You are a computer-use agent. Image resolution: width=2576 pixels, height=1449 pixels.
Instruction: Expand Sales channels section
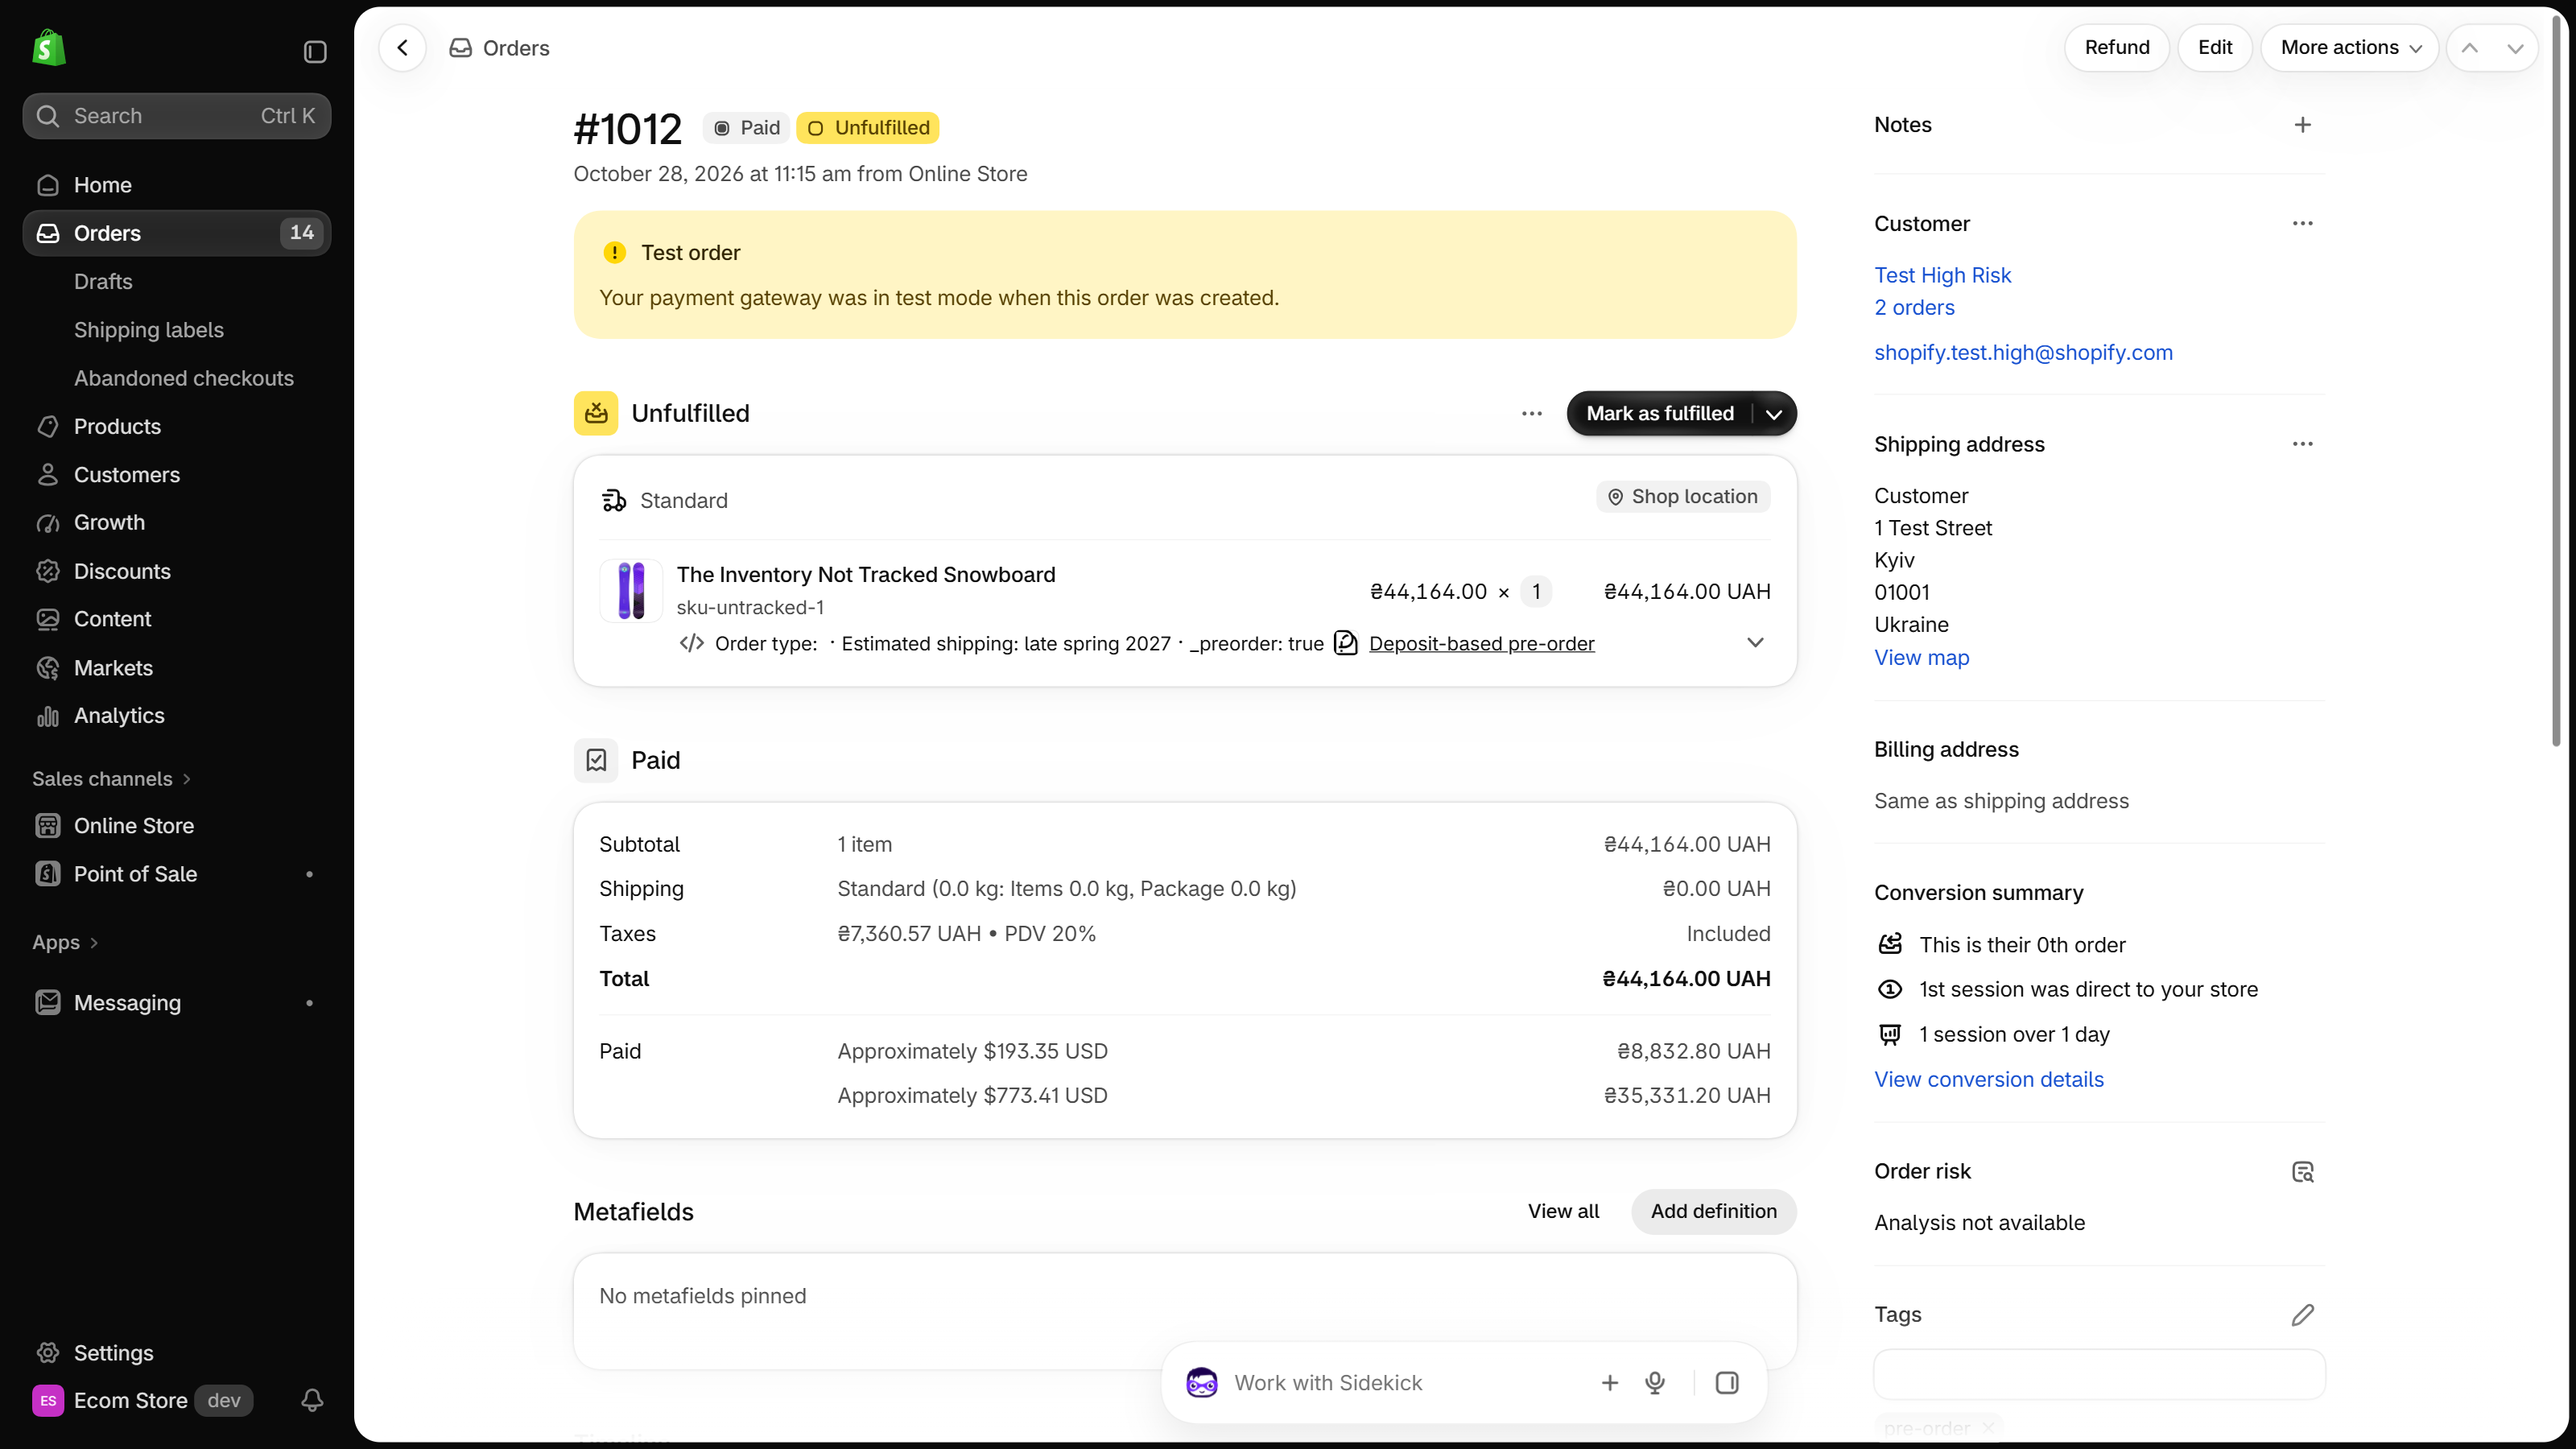tap(111, 778)
